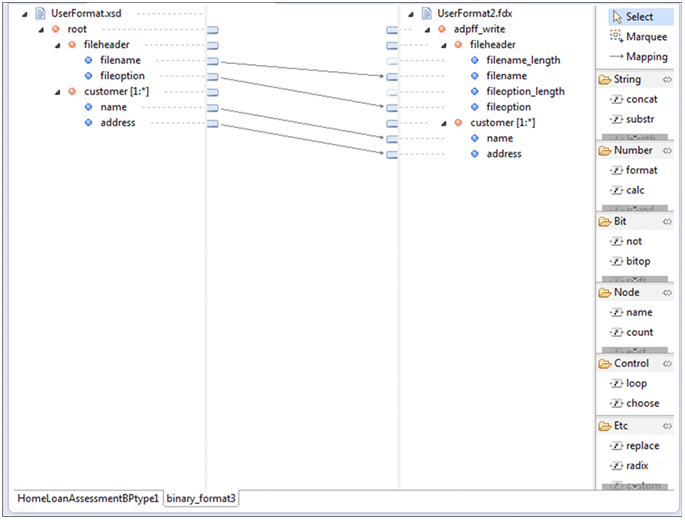Pin the Number drawer open
The image size is (685, 520).
pos(667,151)
